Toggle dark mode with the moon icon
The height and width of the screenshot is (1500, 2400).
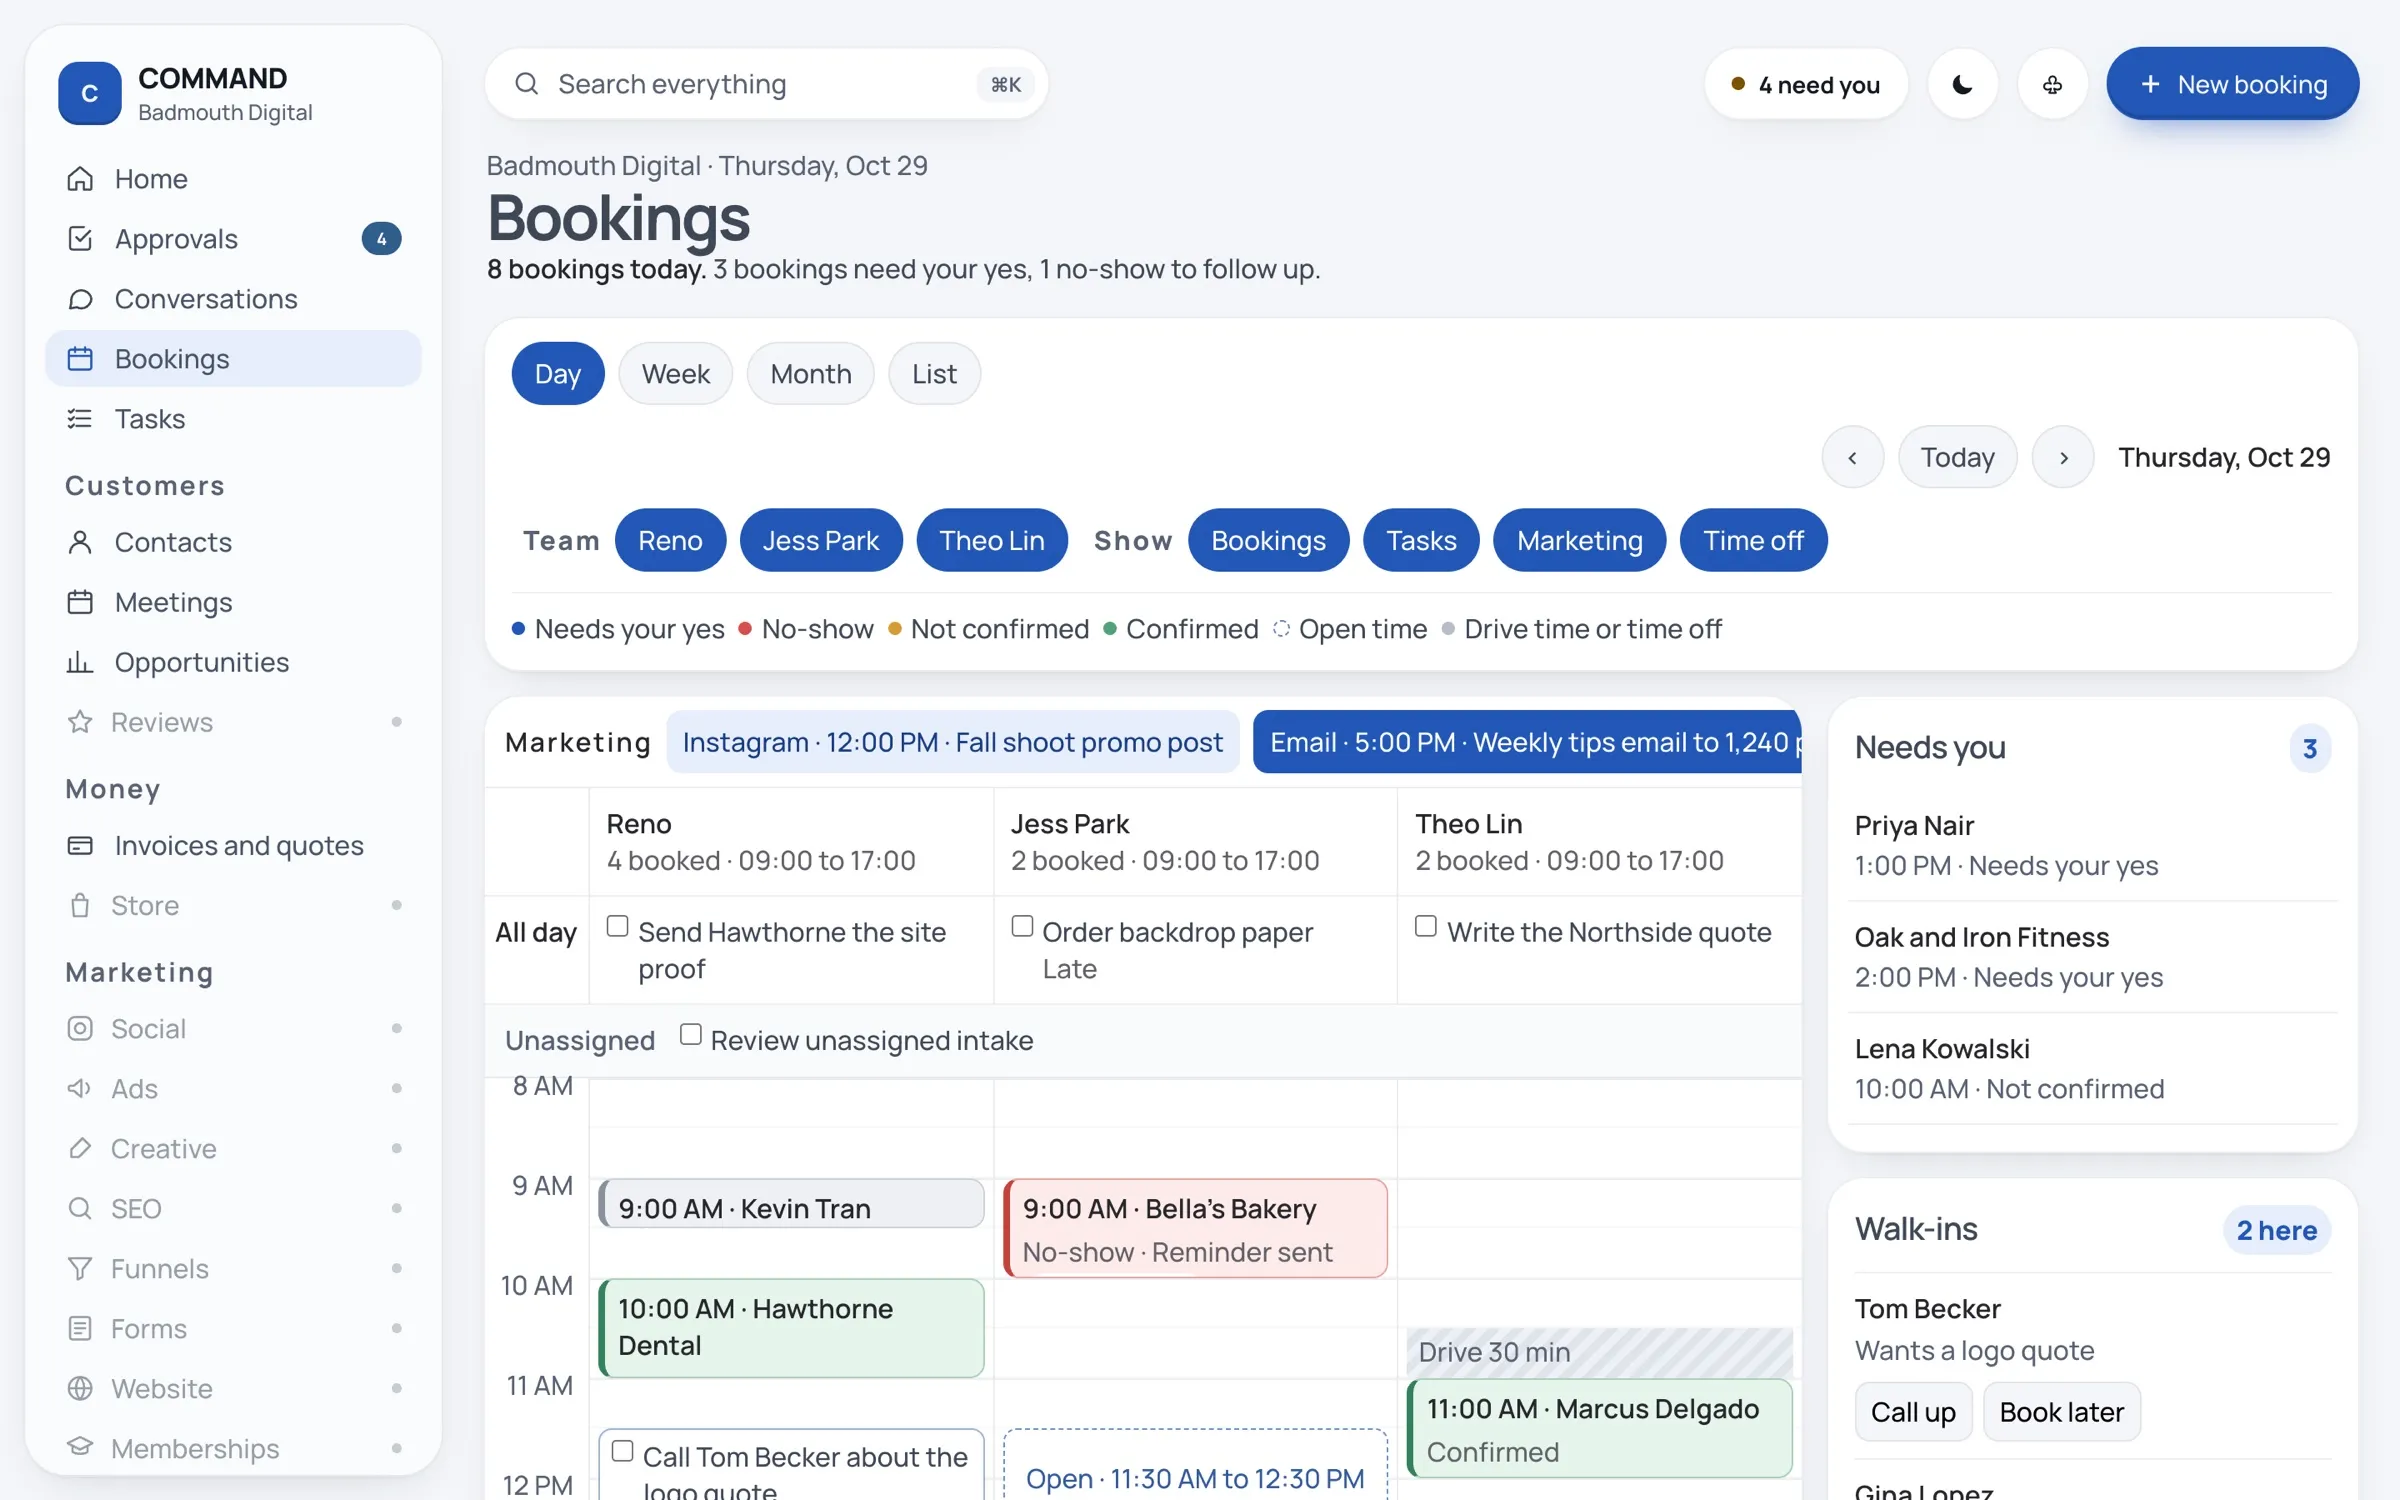tap(1962, 85)
